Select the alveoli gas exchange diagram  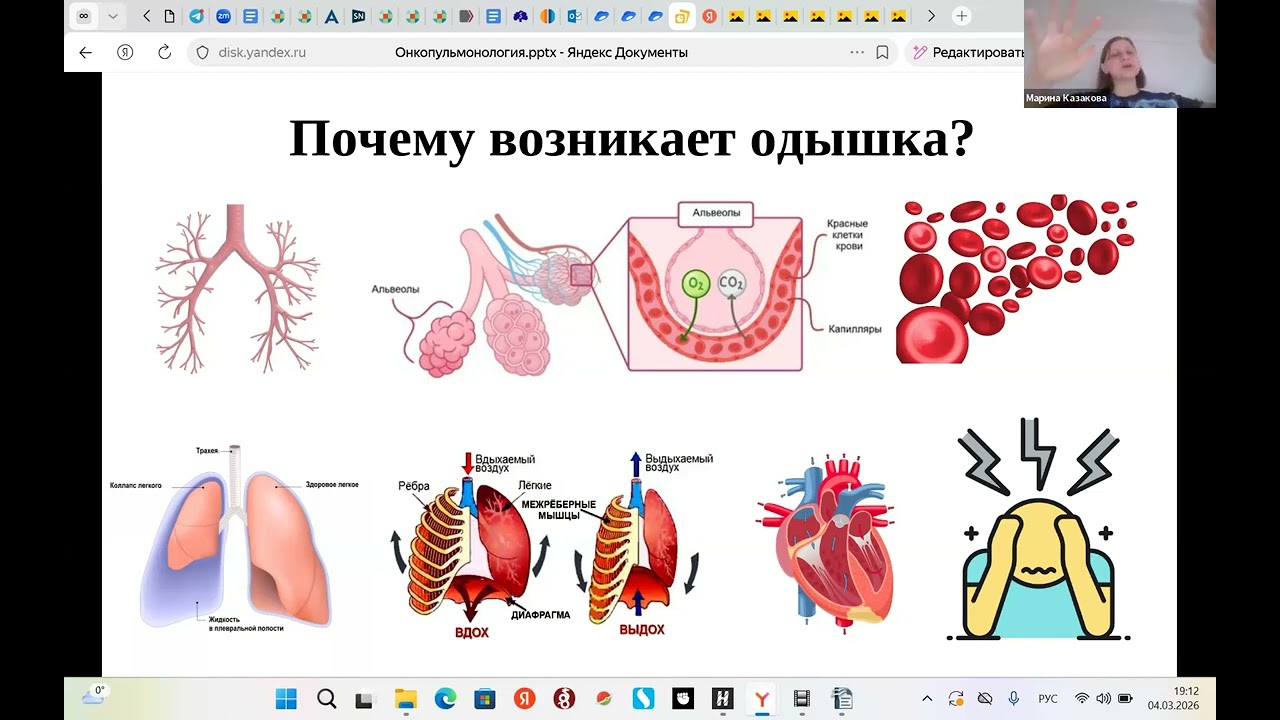(628, 288)
